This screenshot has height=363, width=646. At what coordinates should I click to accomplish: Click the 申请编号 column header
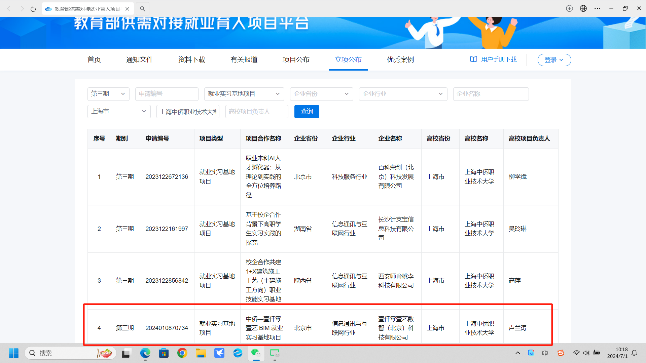pos(157,139)
